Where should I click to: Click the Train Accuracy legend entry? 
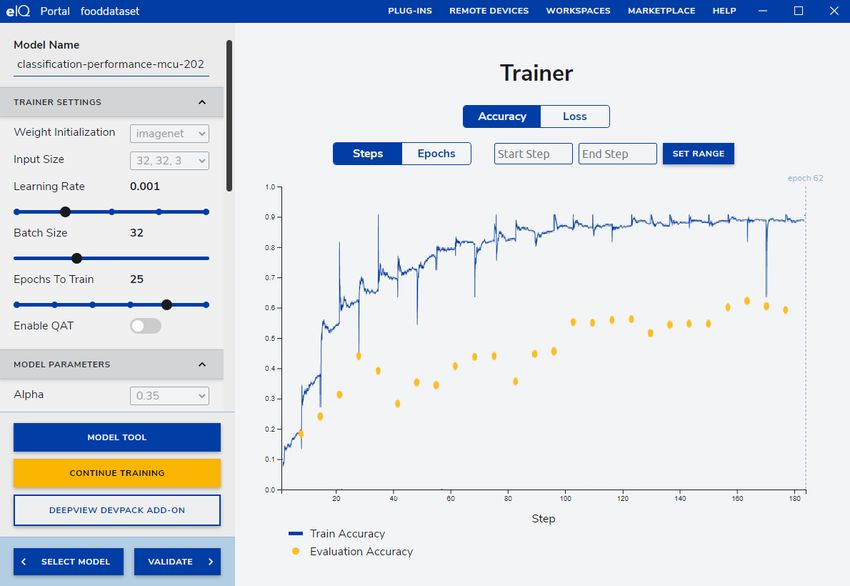337,533
